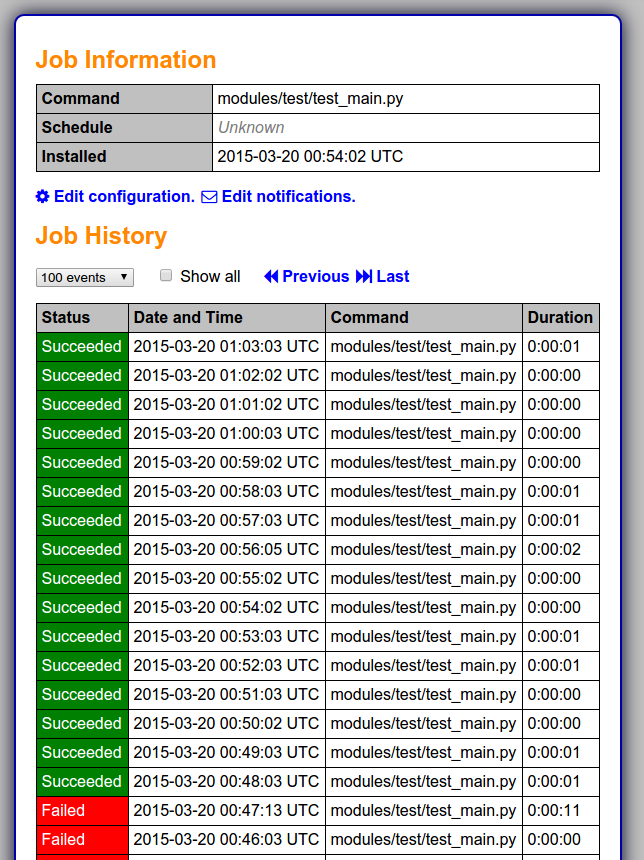Select date 2015-03-20 00:59:02 UTC
The image size is (644, 860).
(226, 463)
